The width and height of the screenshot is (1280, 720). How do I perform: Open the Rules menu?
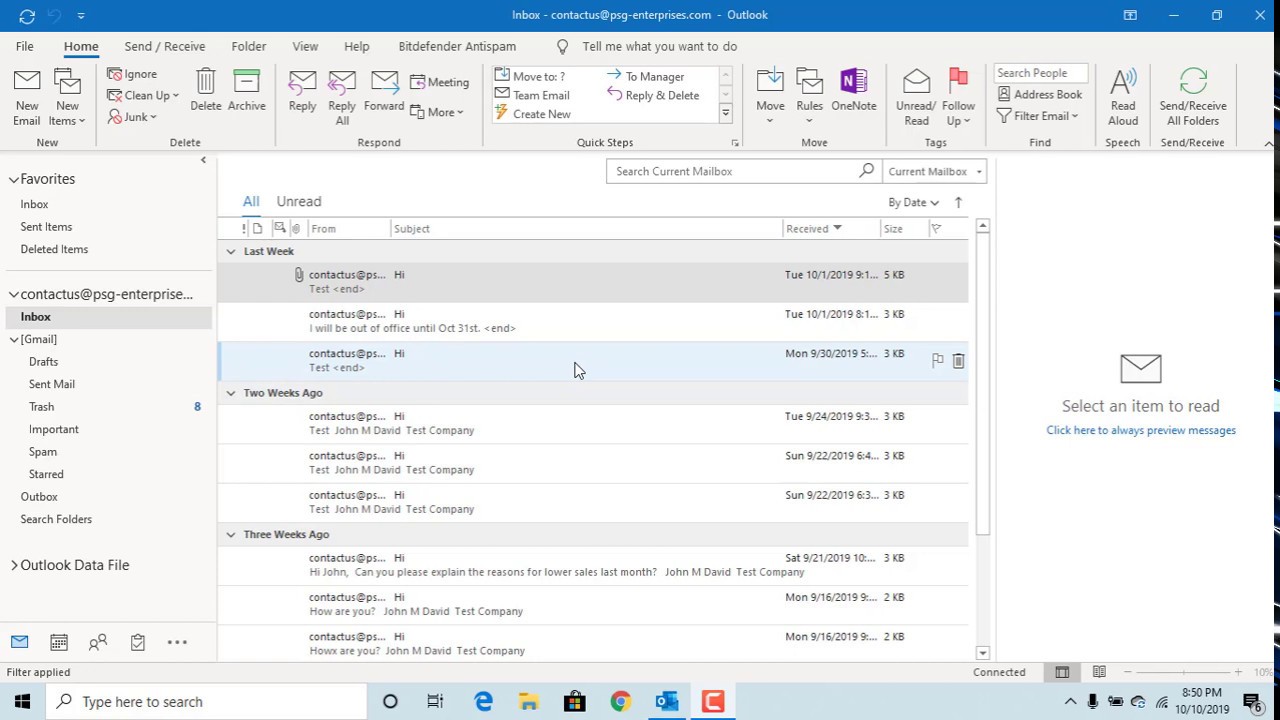810,97
